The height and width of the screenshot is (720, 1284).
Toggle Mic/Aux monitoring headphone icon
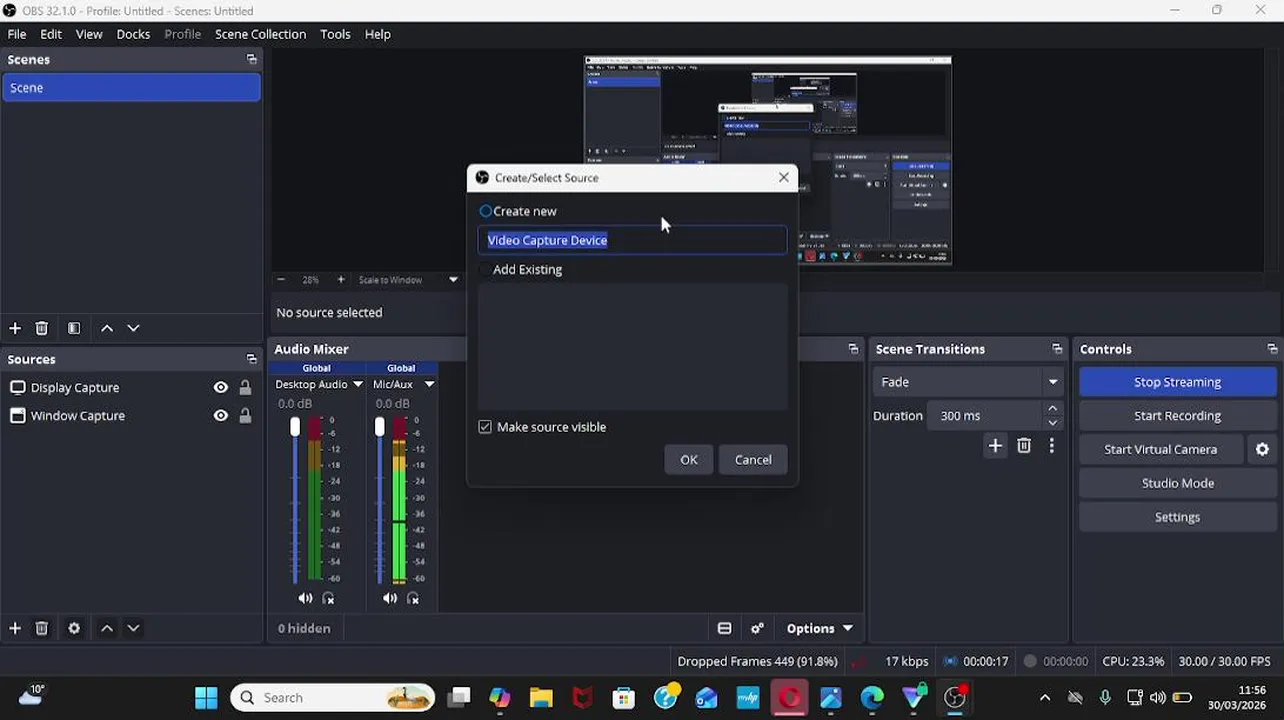coord(413,598)
